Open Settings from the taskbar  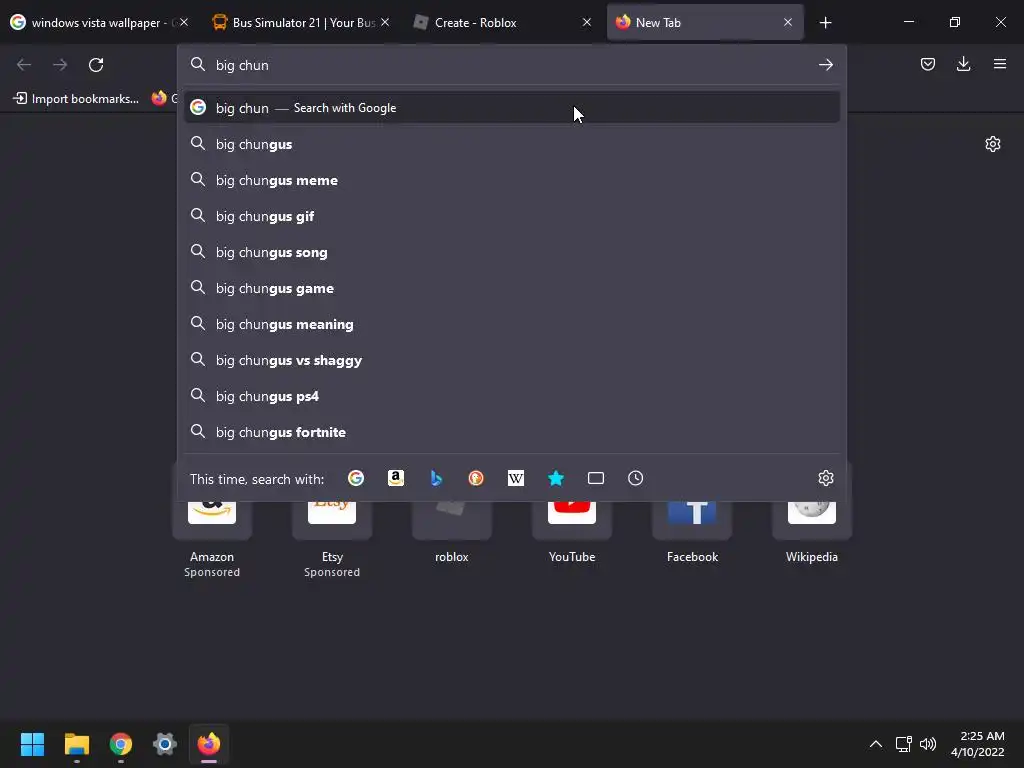pyautogui.click(x=165, y=744)
